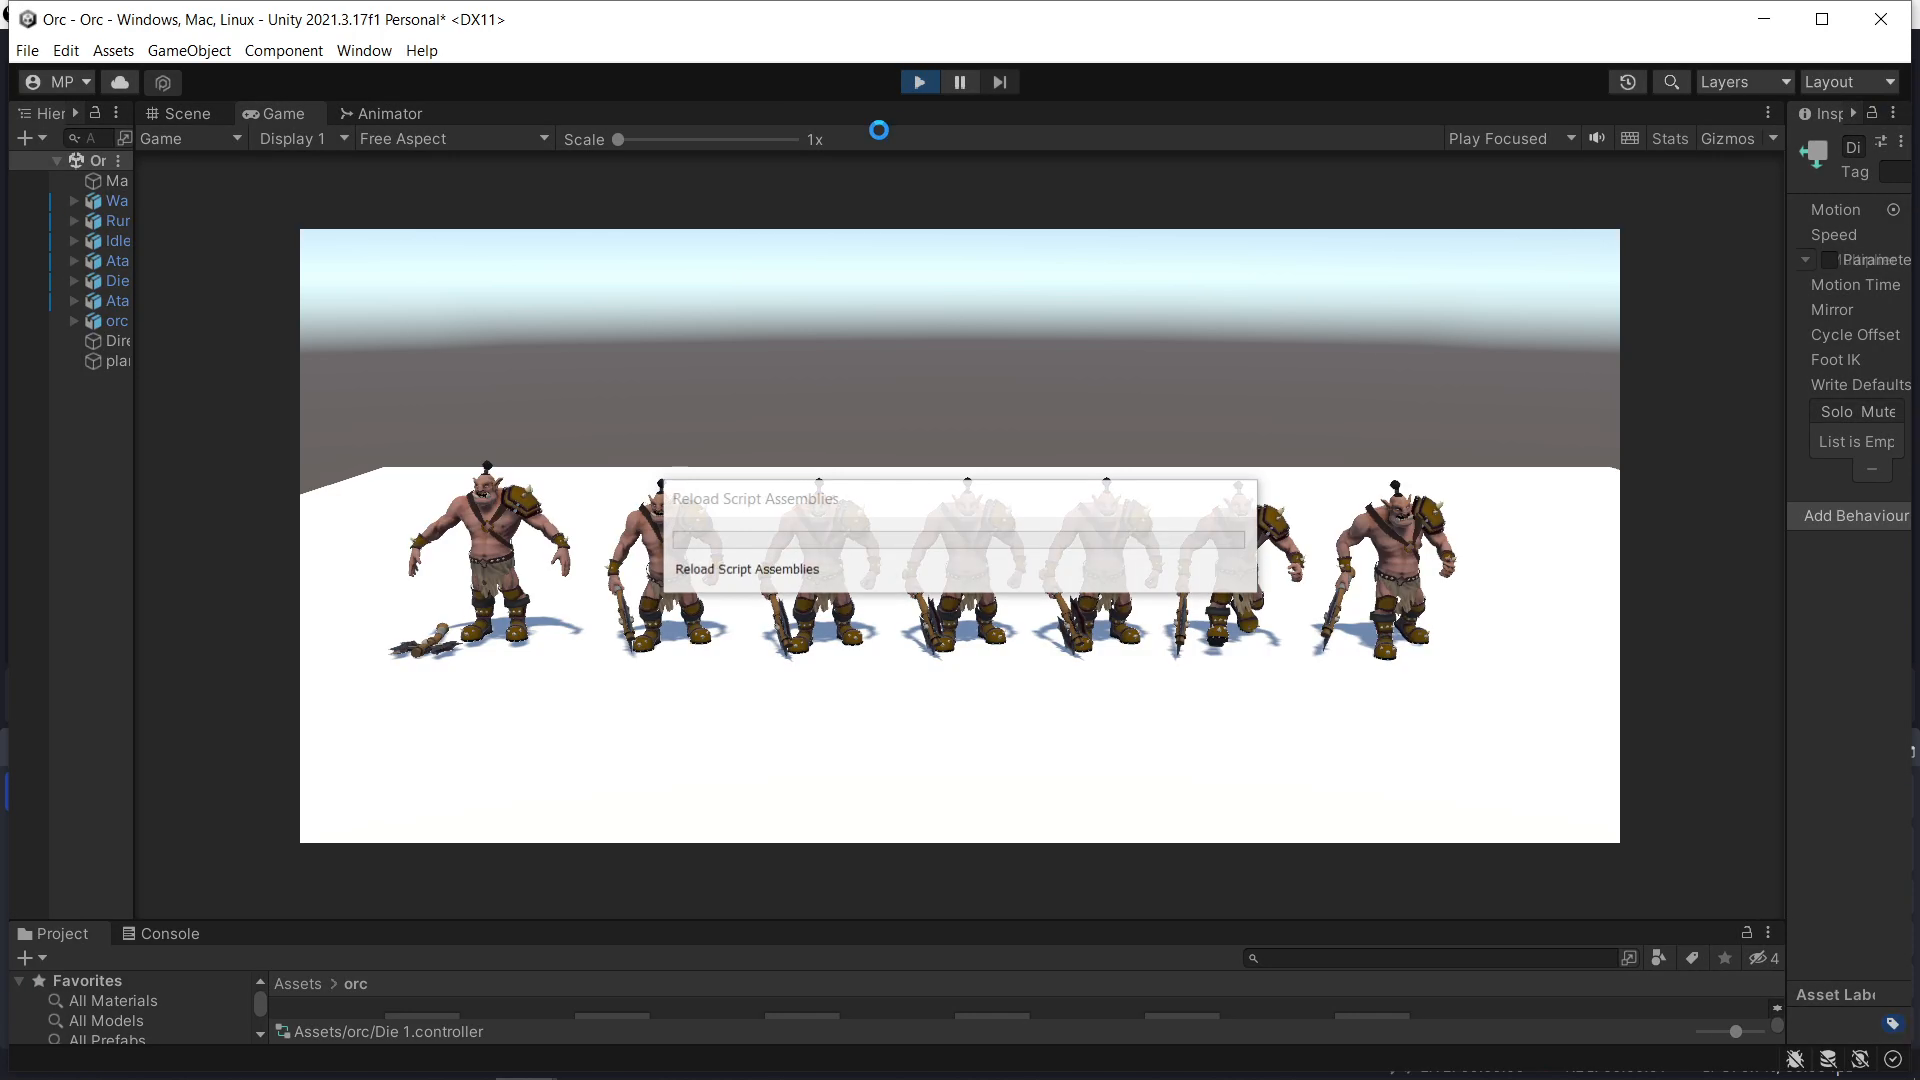The width and height of the screenshot is (1920, 1080).
Task: Click the global search magnifier icon
Action: click(1671, 82)
